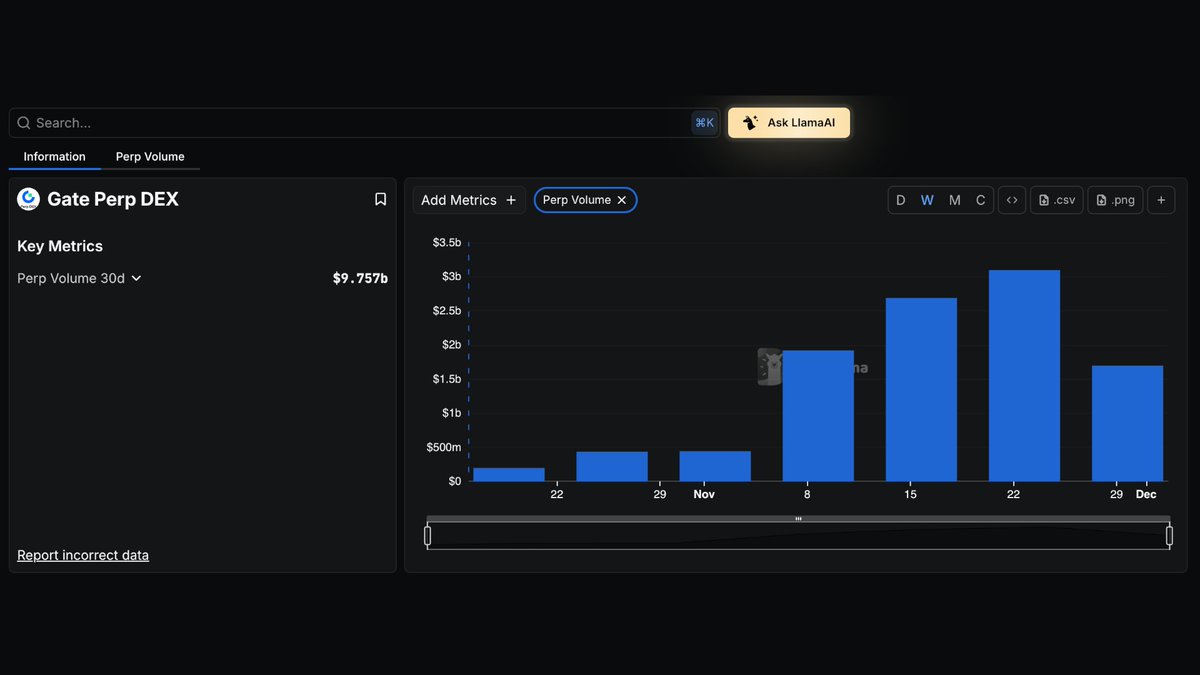Viewport: 1200px width, 675px height.
Task: Click the bar for week of Nov 8
Action: (818, 416)
